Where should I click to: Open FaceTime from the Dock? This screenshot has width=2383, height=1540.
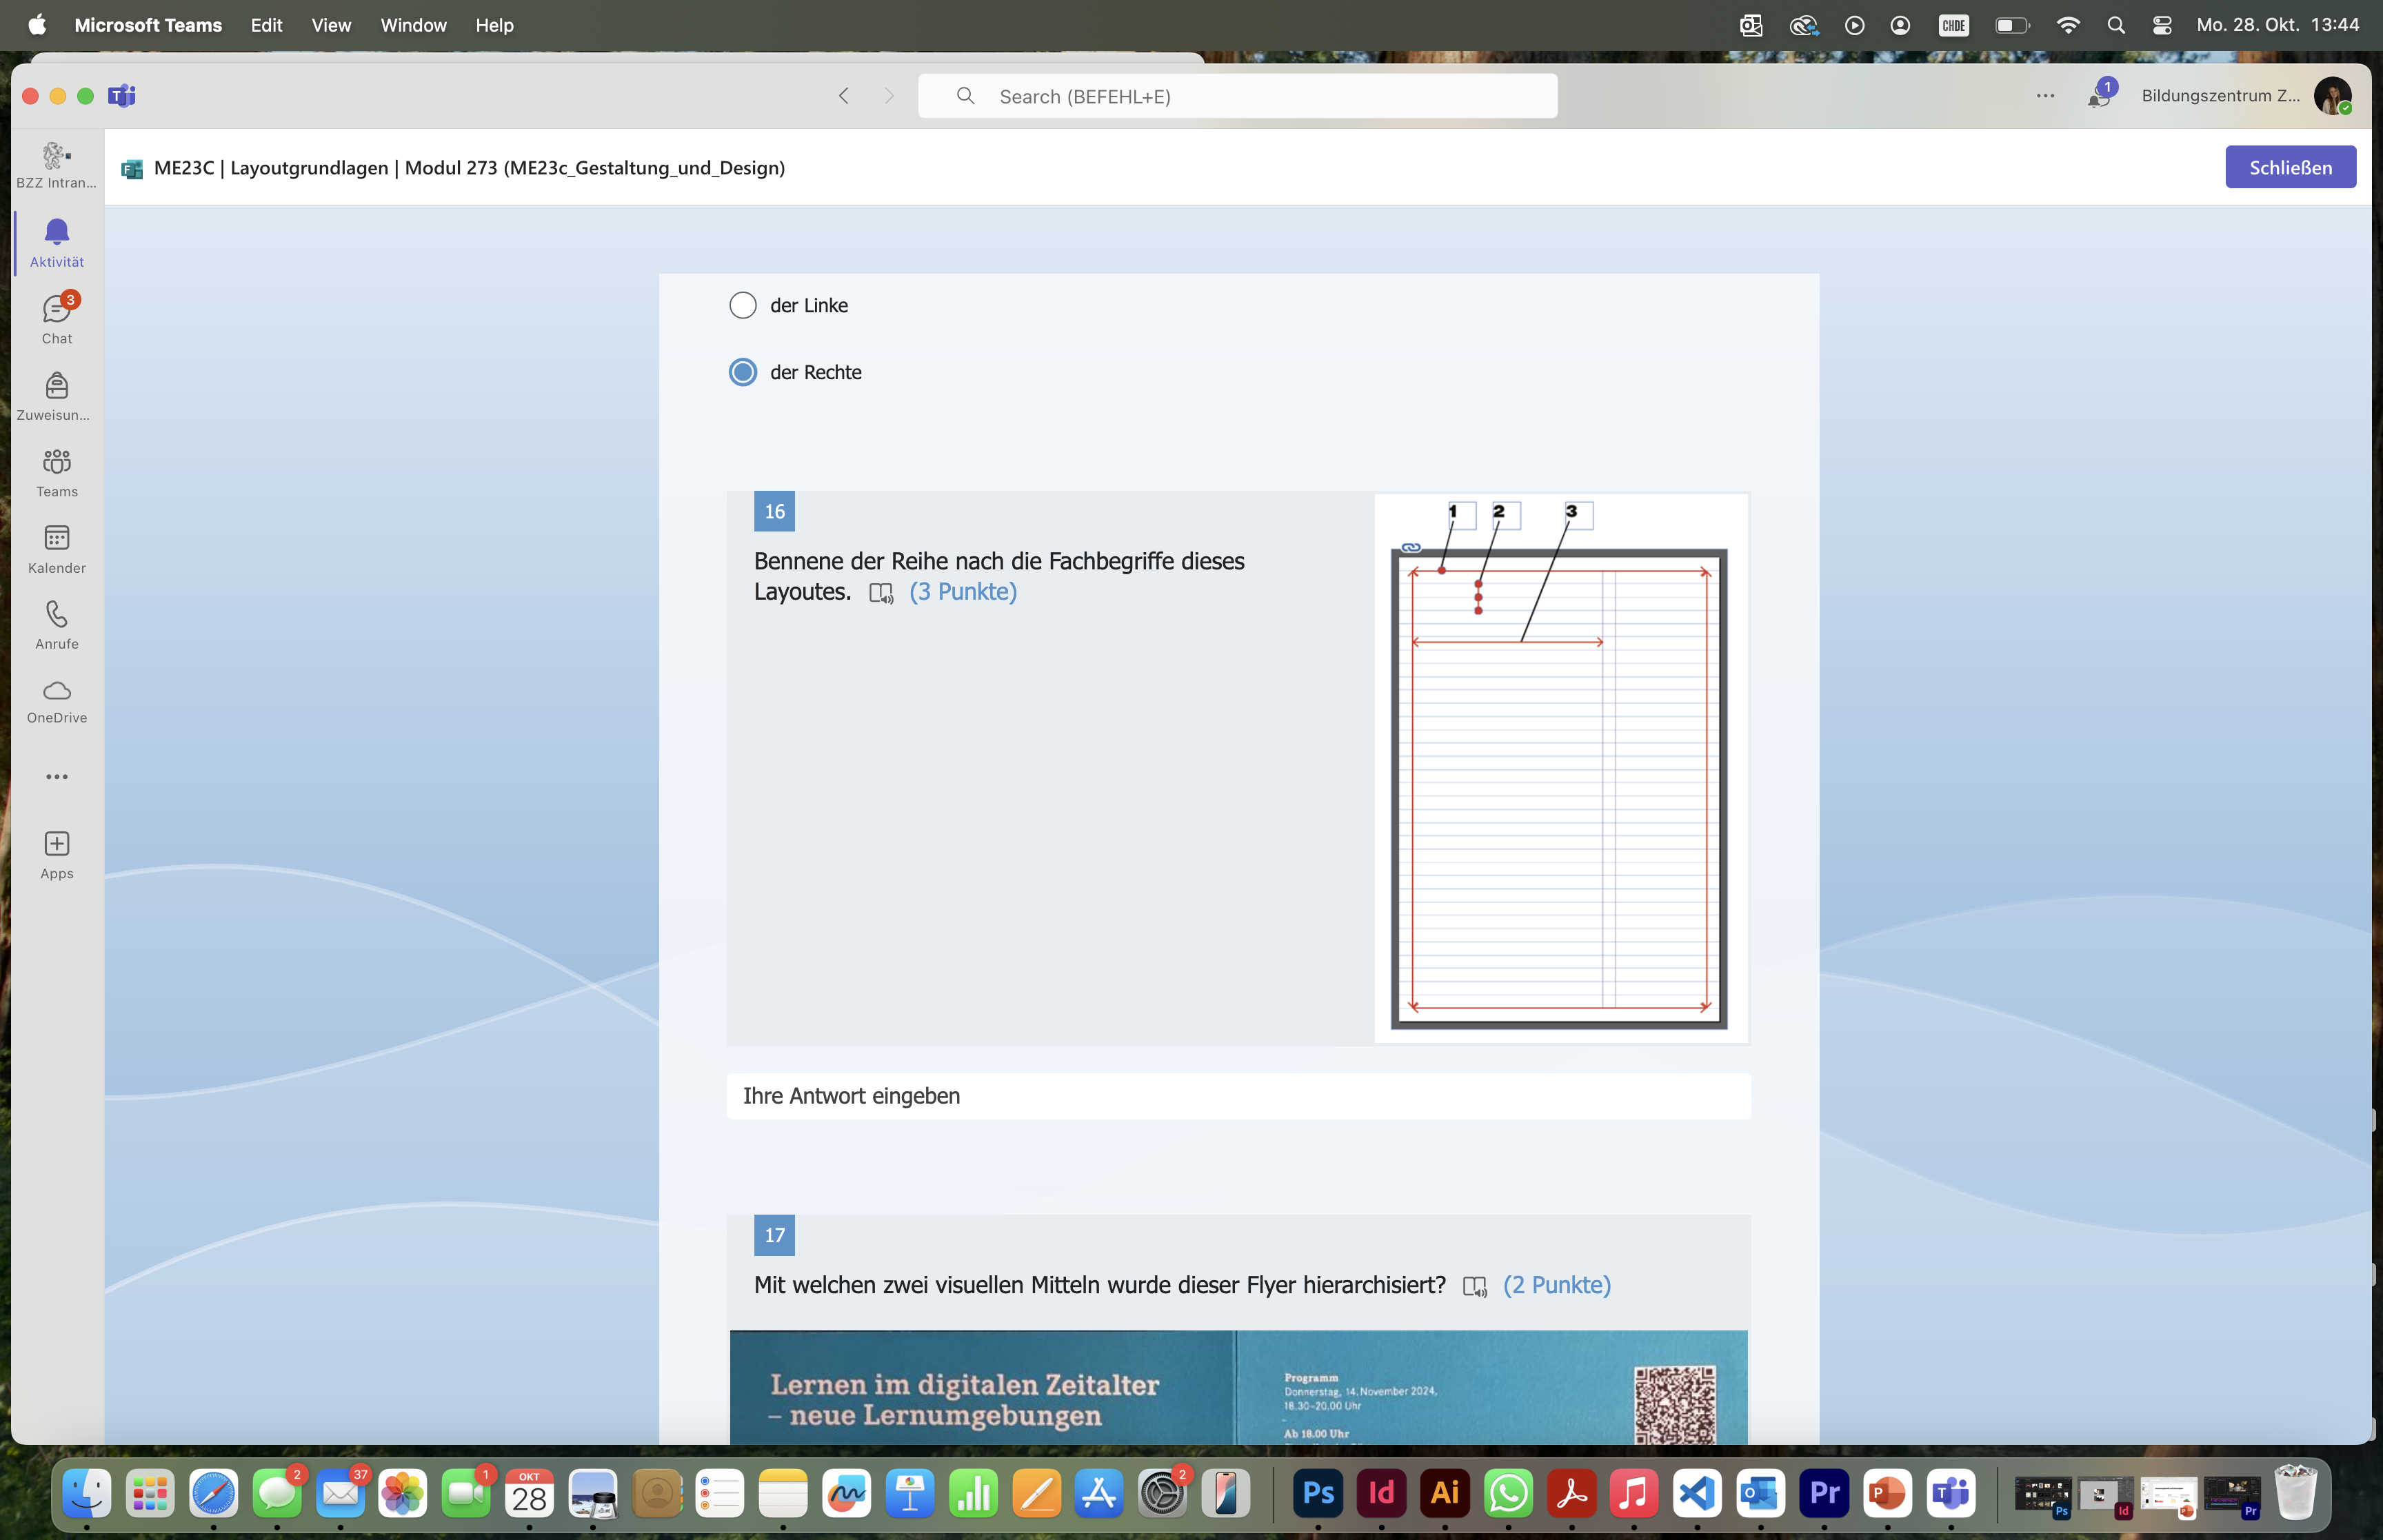click(466, 1493)
